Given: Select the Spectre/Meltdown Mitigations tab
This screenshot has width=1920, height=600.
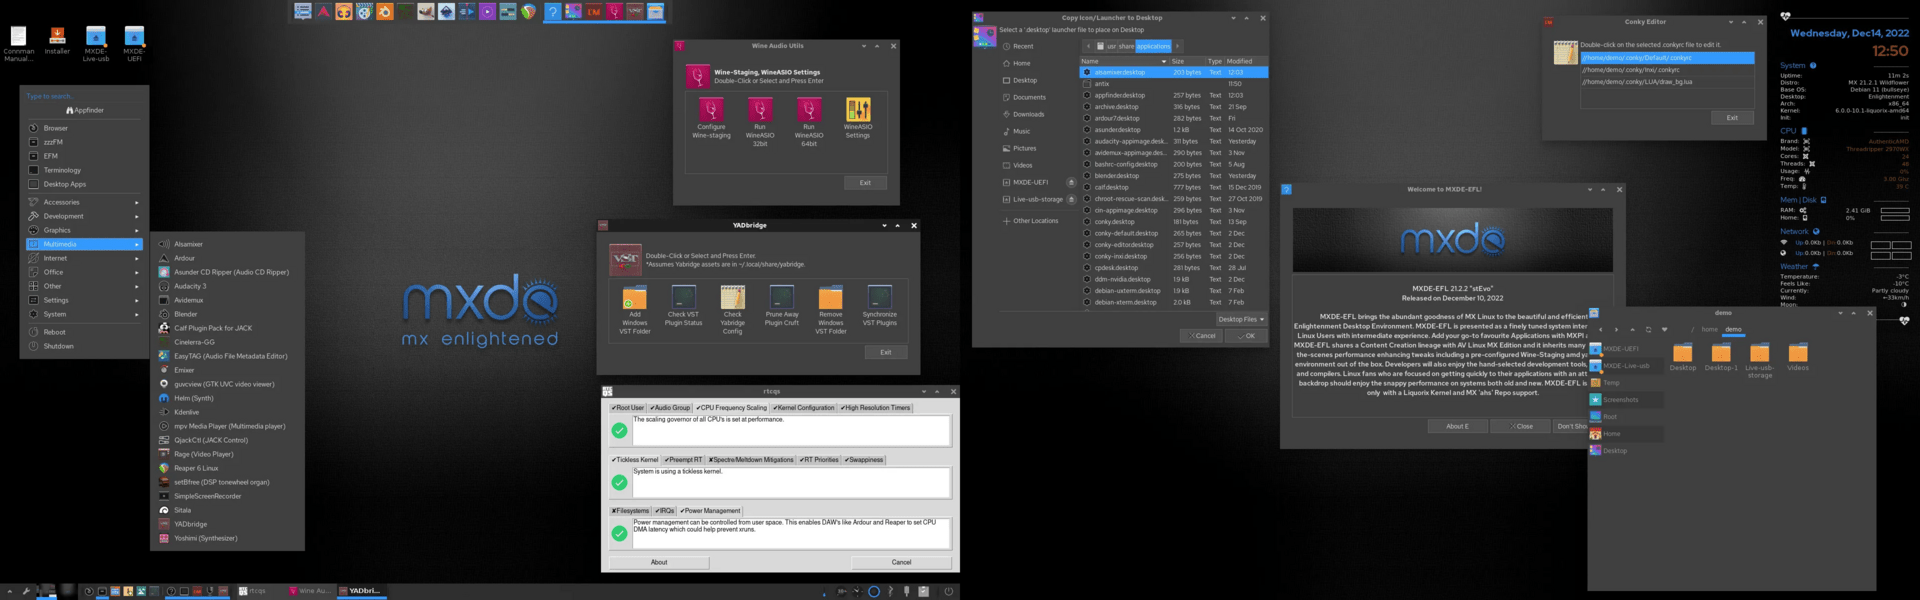Looking at the screenshot, I should (x=750, y=460).
